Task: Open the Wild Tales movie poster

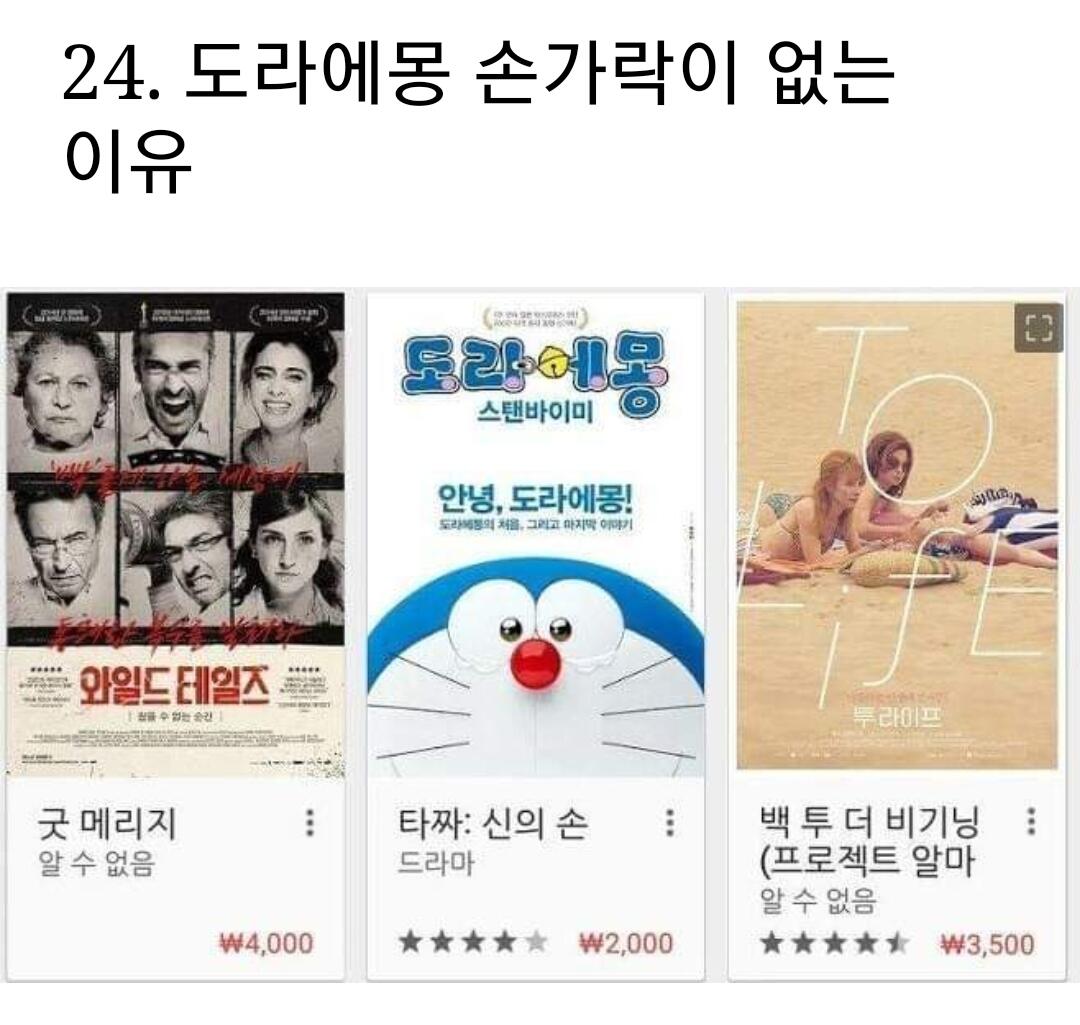Action: pos(176,535)
